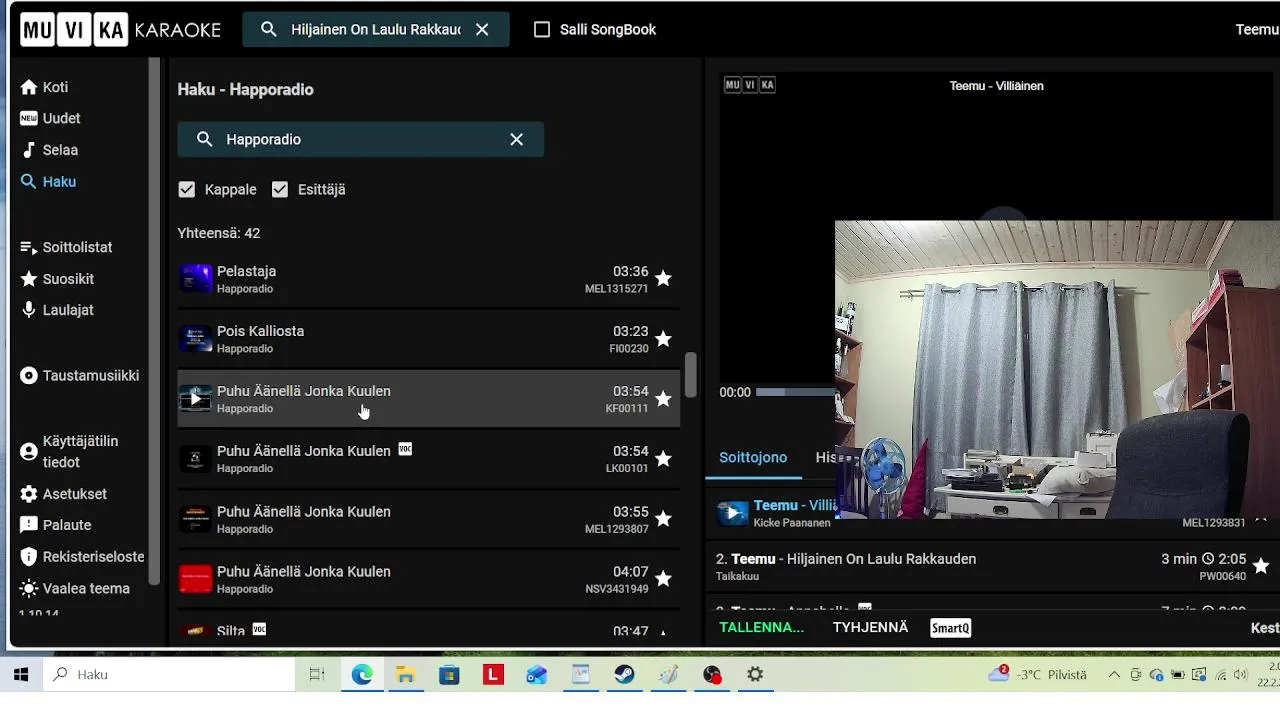Focus the top Hiljainen On Laulu search field

[x=376, y=30]
